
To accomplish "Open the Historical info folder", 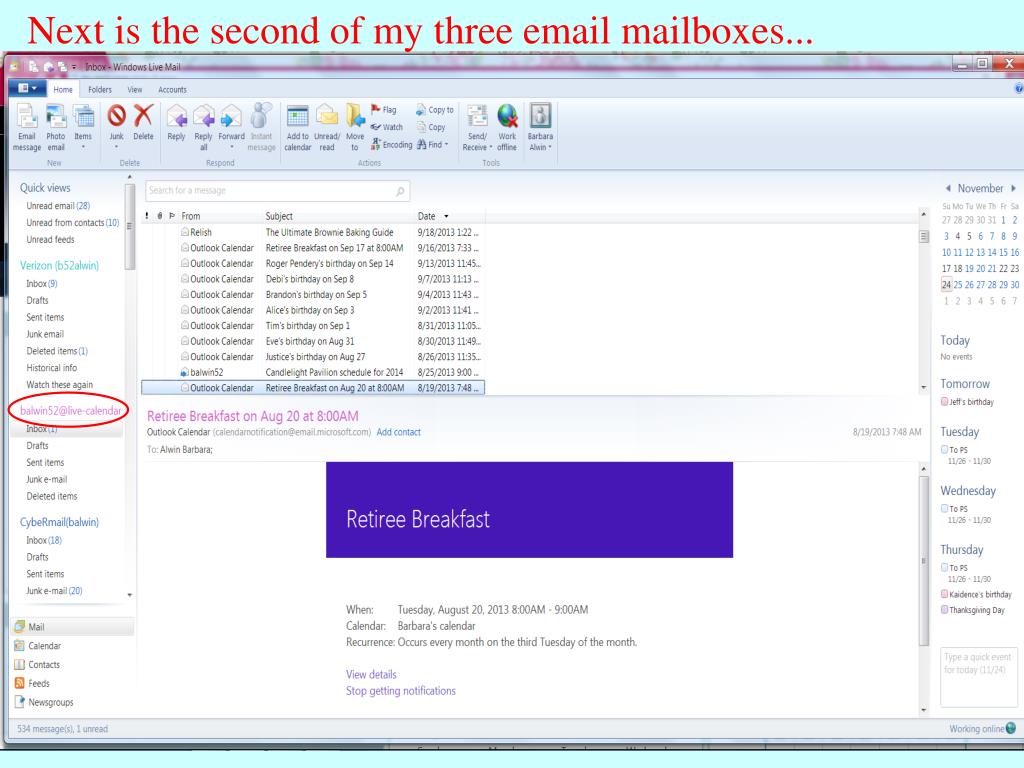I will pyautogui.click(x=52, y=368).
